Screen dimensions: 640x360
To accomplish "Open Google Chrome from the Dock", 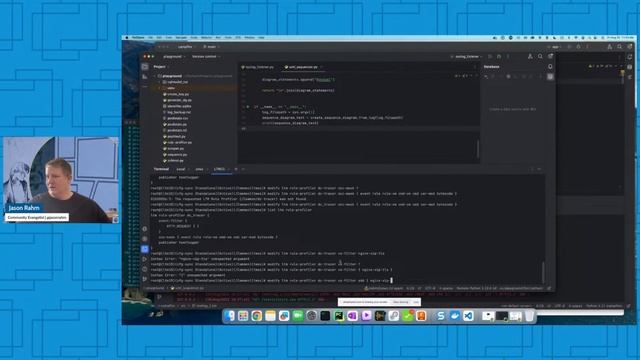I will pos(256,316).
